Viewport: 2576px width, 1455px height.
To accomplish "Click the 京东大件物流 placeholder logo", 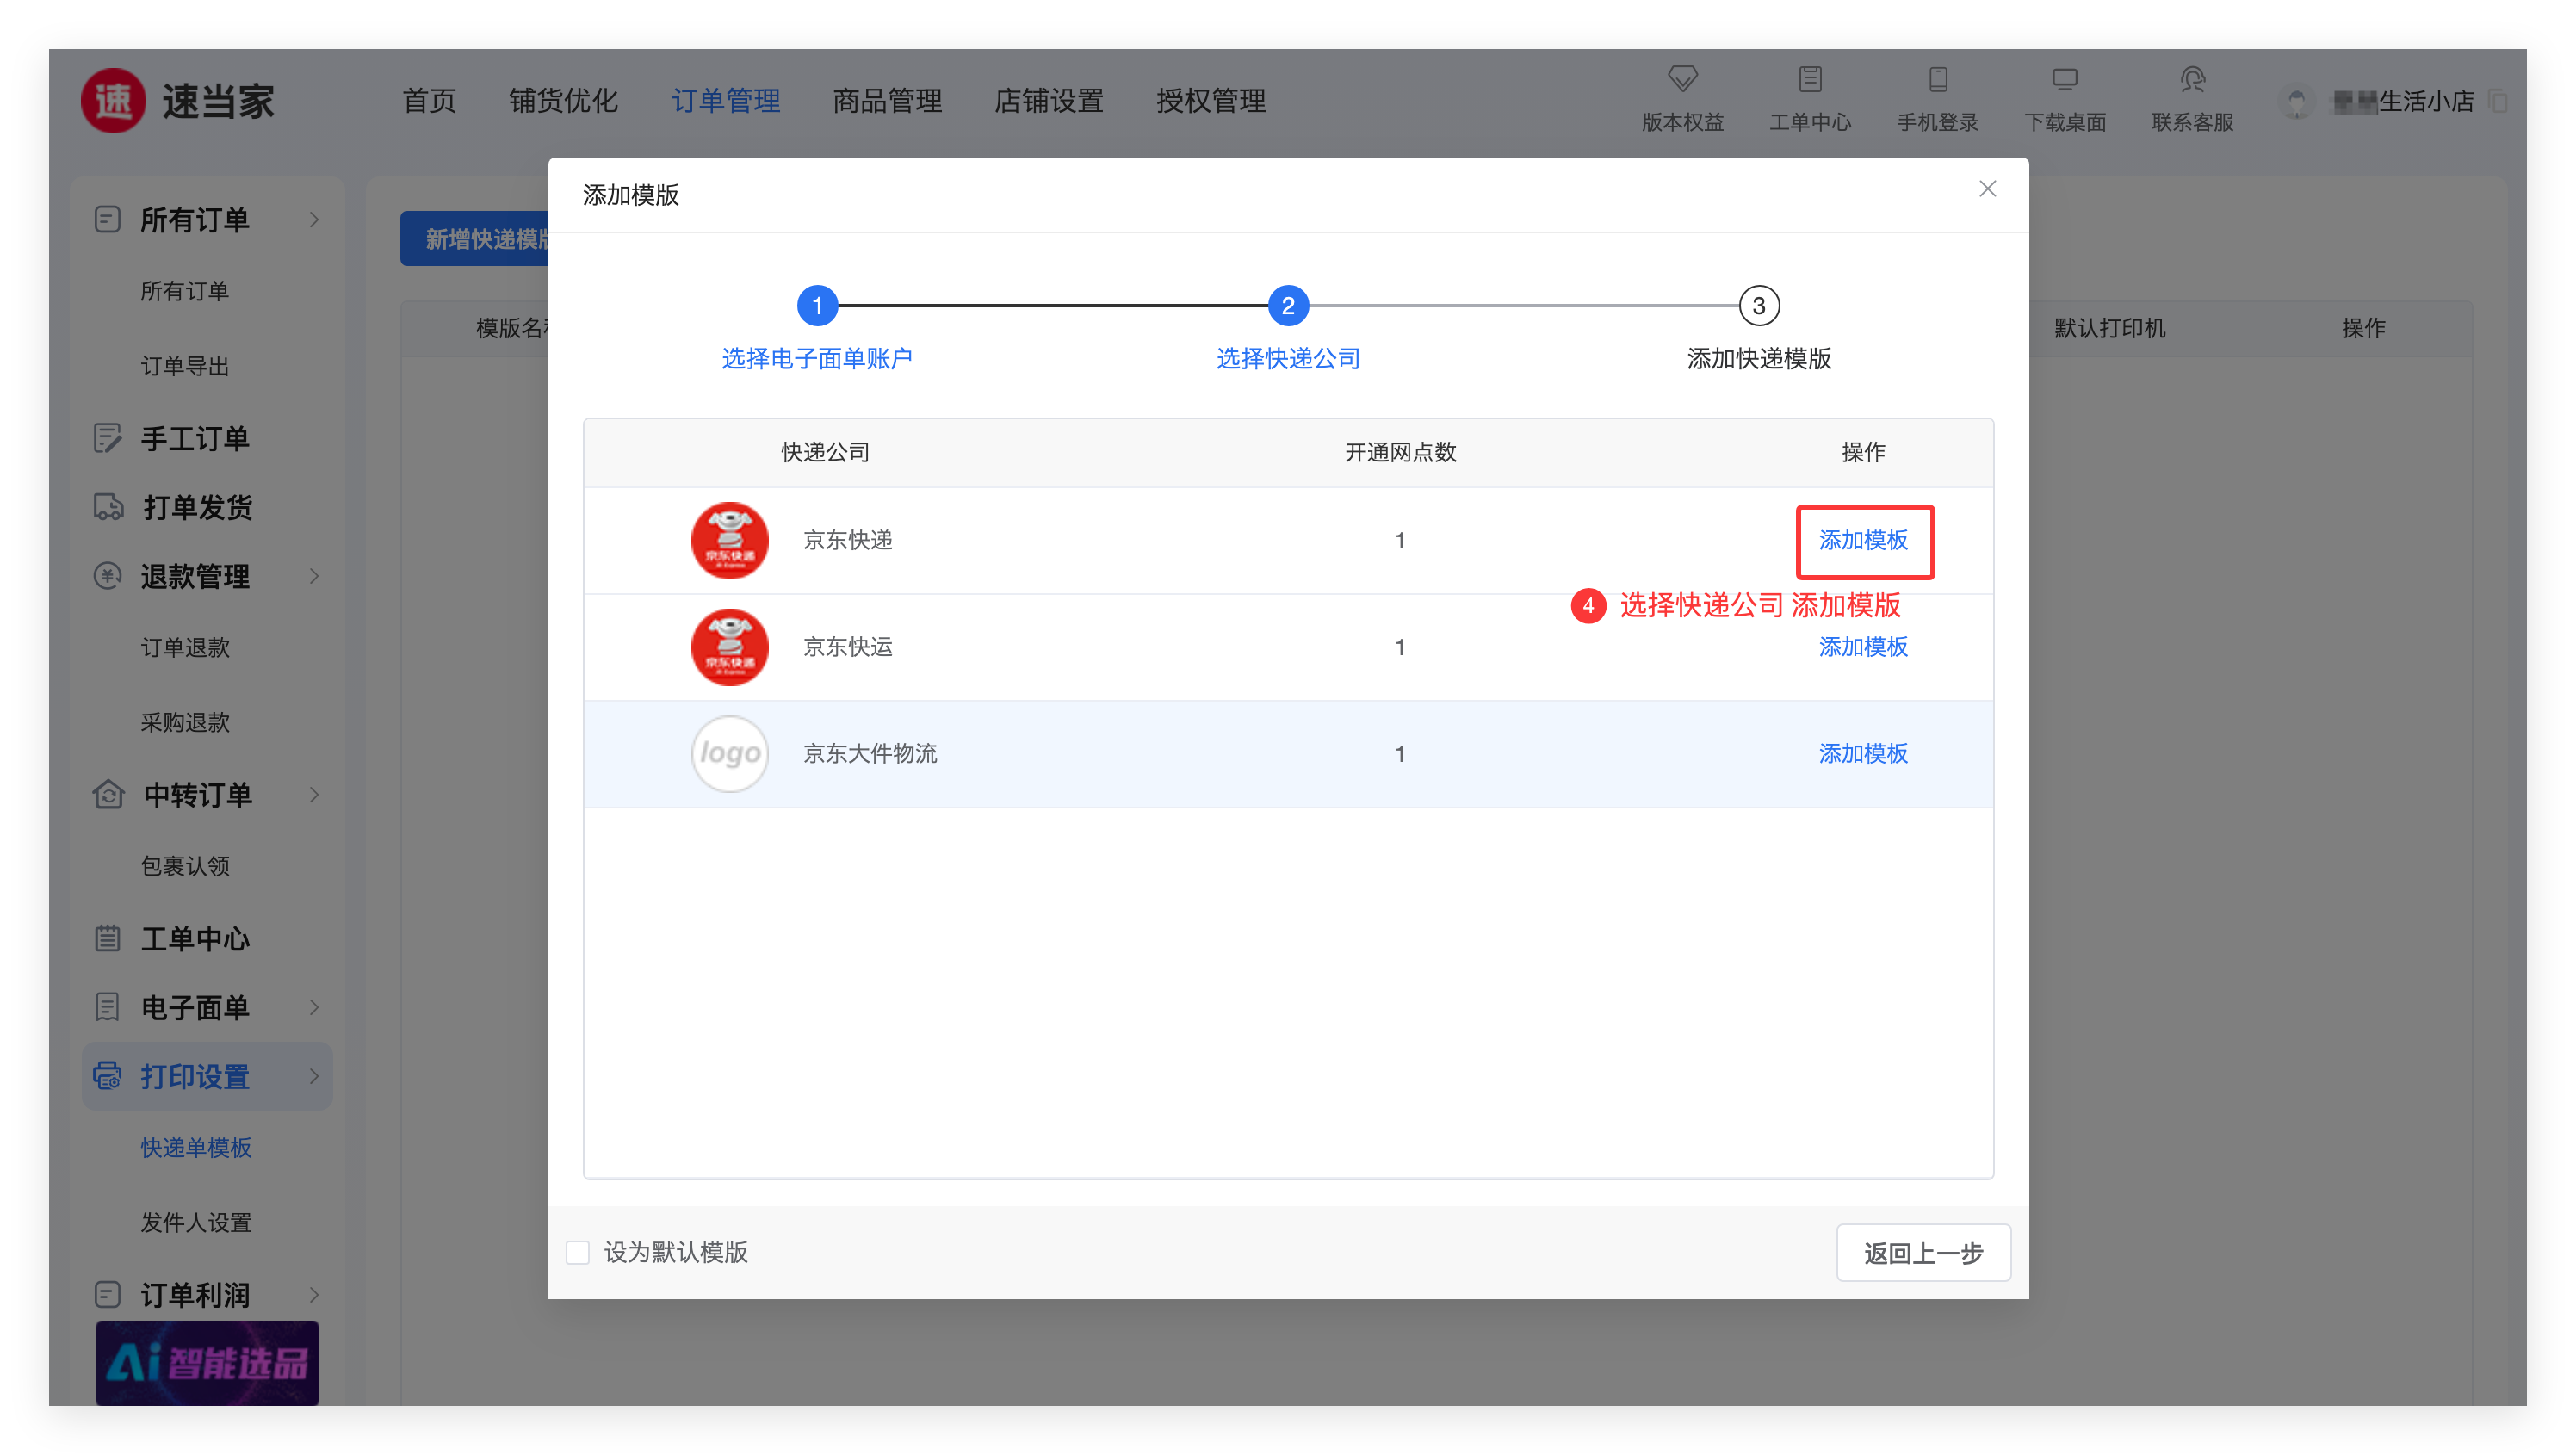I will tap(729, 753).
